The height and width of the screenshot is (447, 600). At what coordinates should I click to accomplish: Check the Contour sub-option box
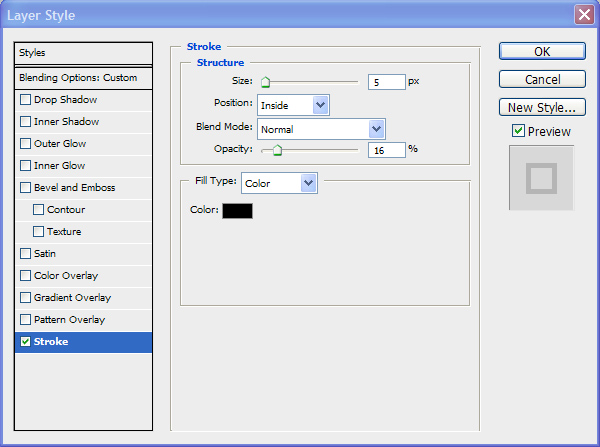(x=38, y=210)
